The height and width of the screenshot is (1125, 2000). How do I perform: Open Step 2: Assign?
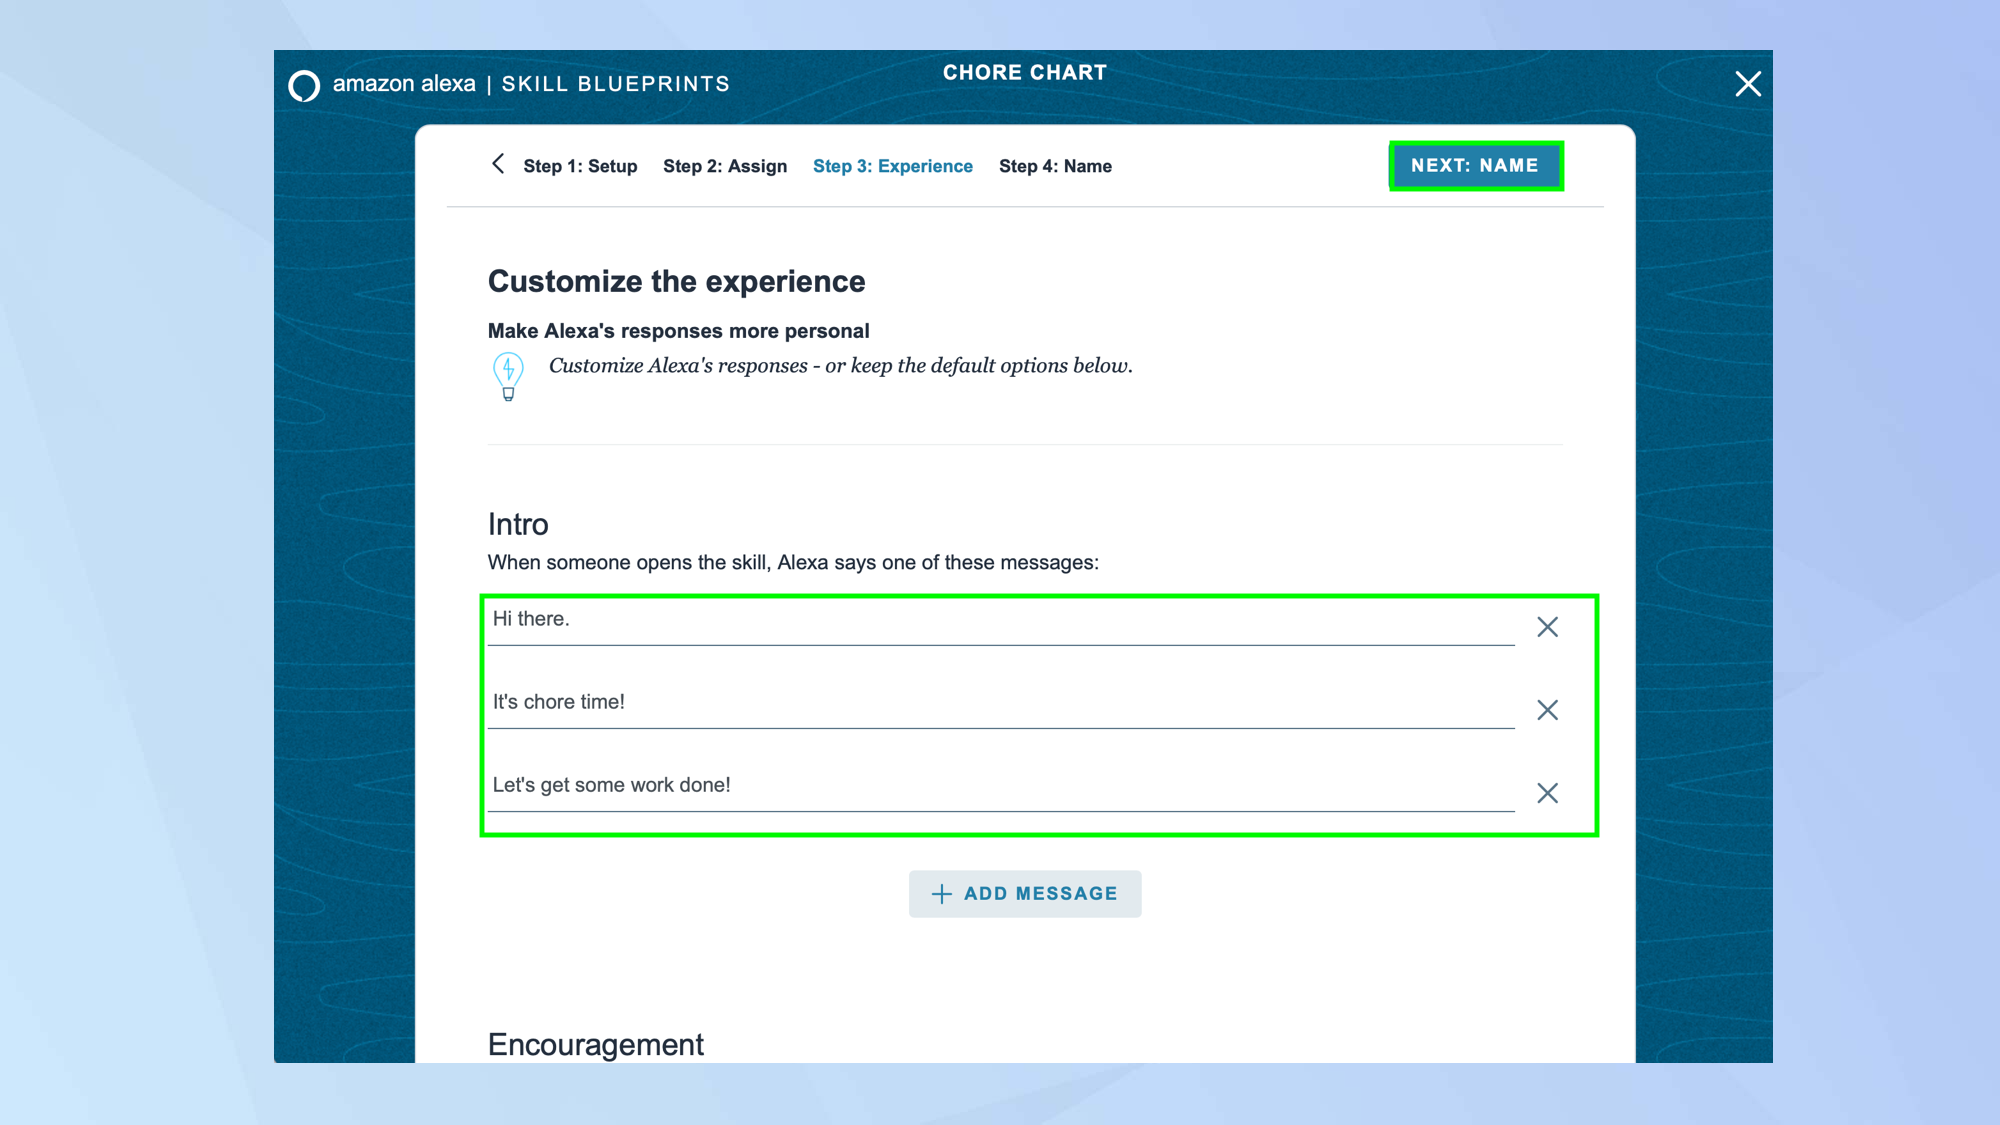click(x=724, y=166)
